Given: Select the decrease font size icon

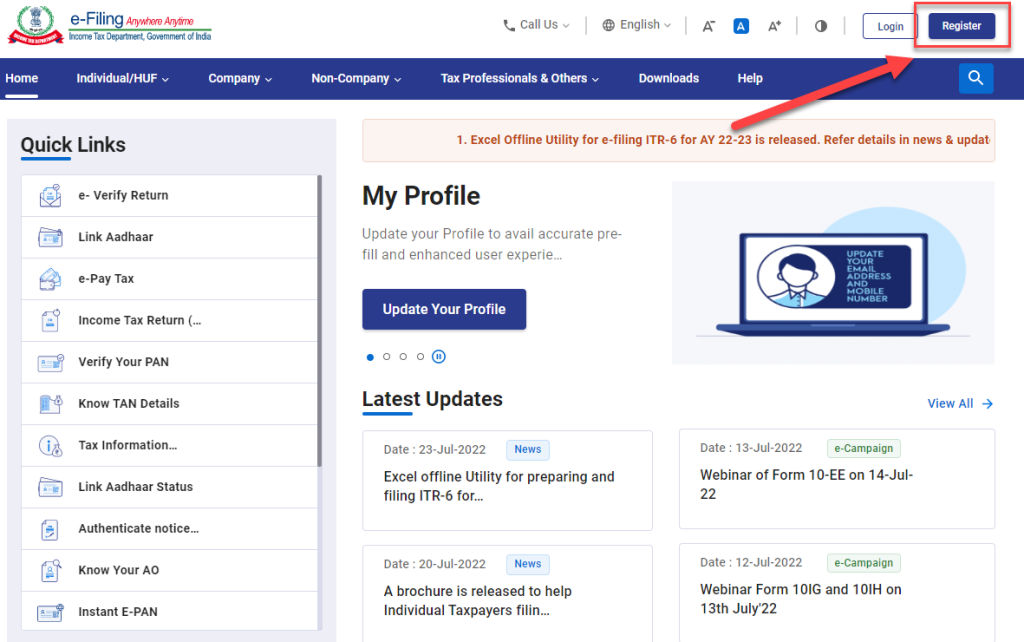Looking at the screenshot, I should 709,26.
